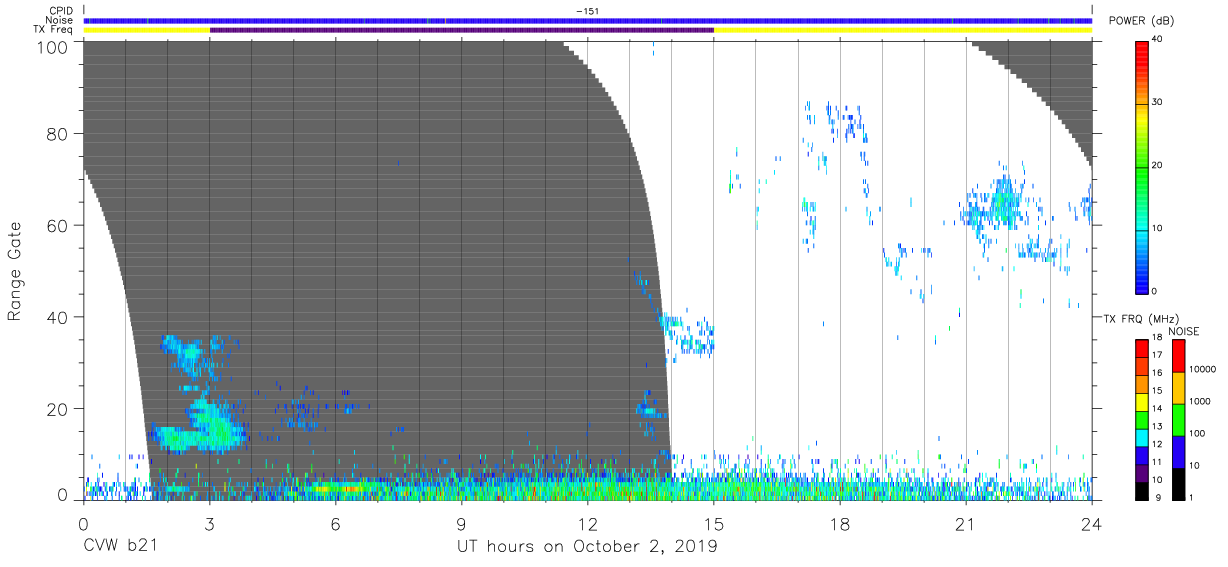Select the yellow 14-15 MHz TX FRQ swatch
This screenshot has height=567, width=1228.
1142,402
